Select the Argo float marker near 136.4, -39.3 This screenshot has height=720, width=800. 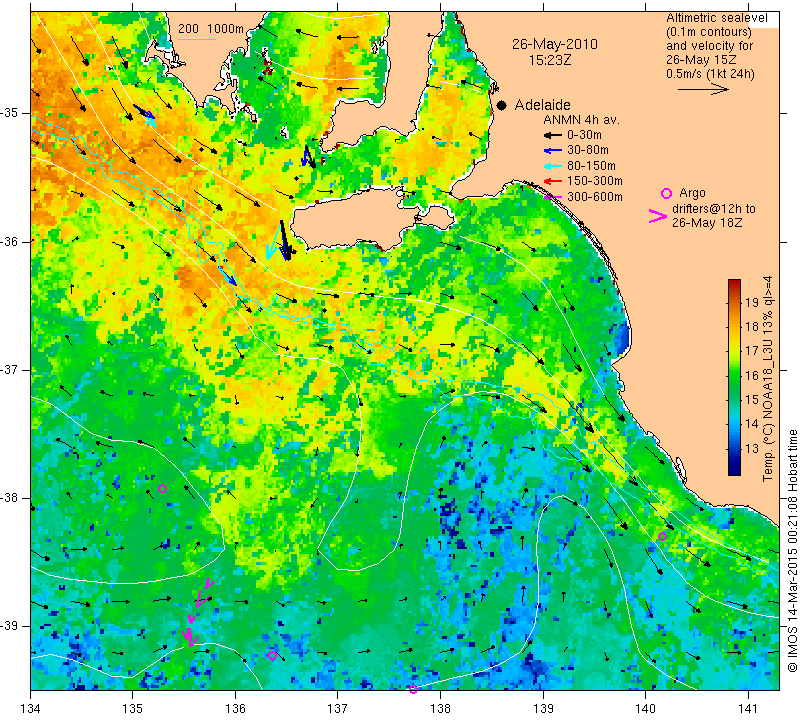coord(272,656)
